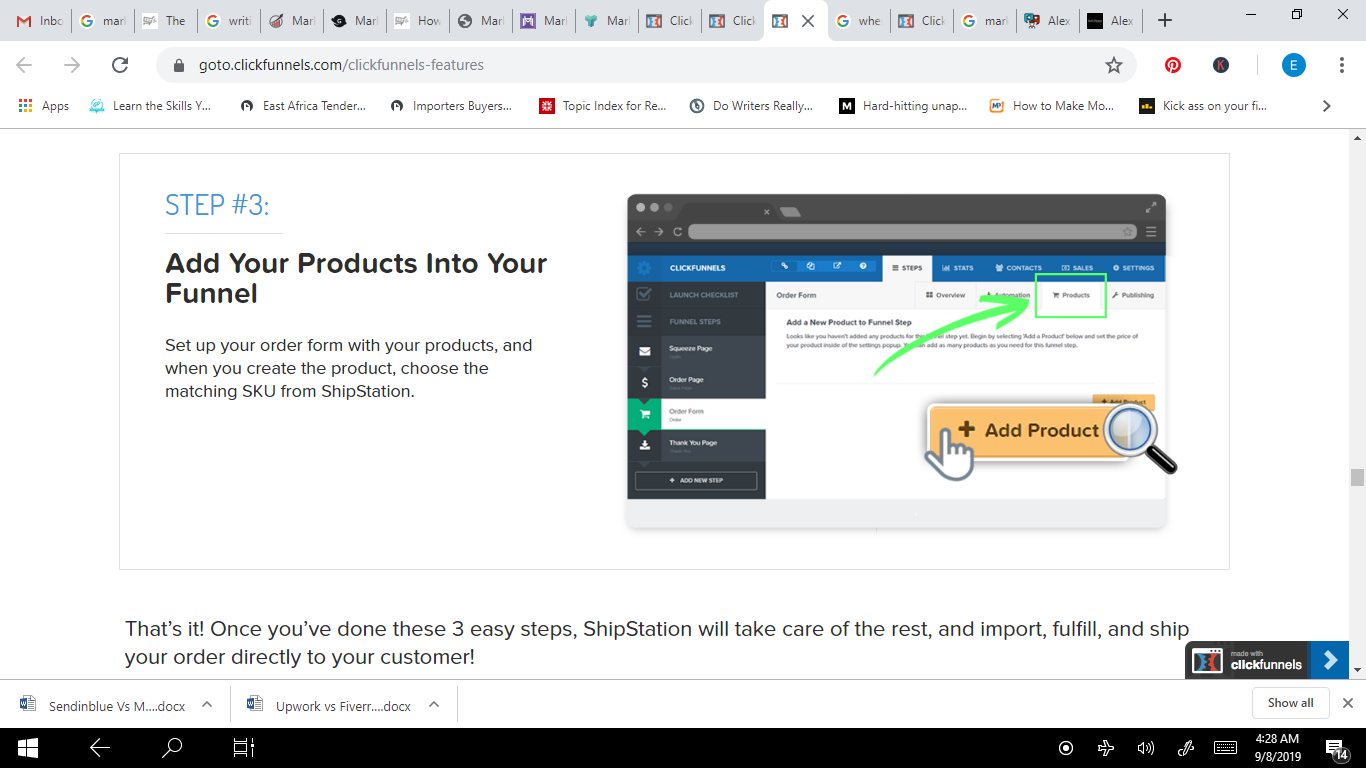
Task: Open Action Center with 14 notifications
Action: (1337, 748)
